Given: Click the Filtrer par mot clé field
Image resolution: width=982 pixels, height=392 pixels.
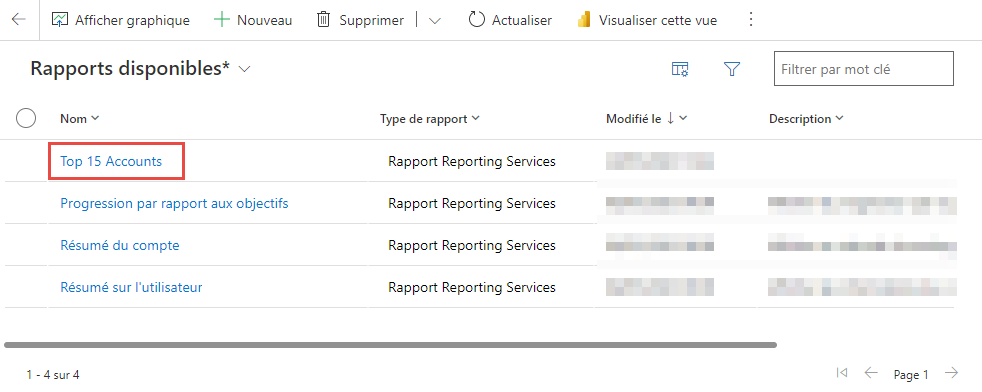Looking at the screenshot, I should pos(864,69).
